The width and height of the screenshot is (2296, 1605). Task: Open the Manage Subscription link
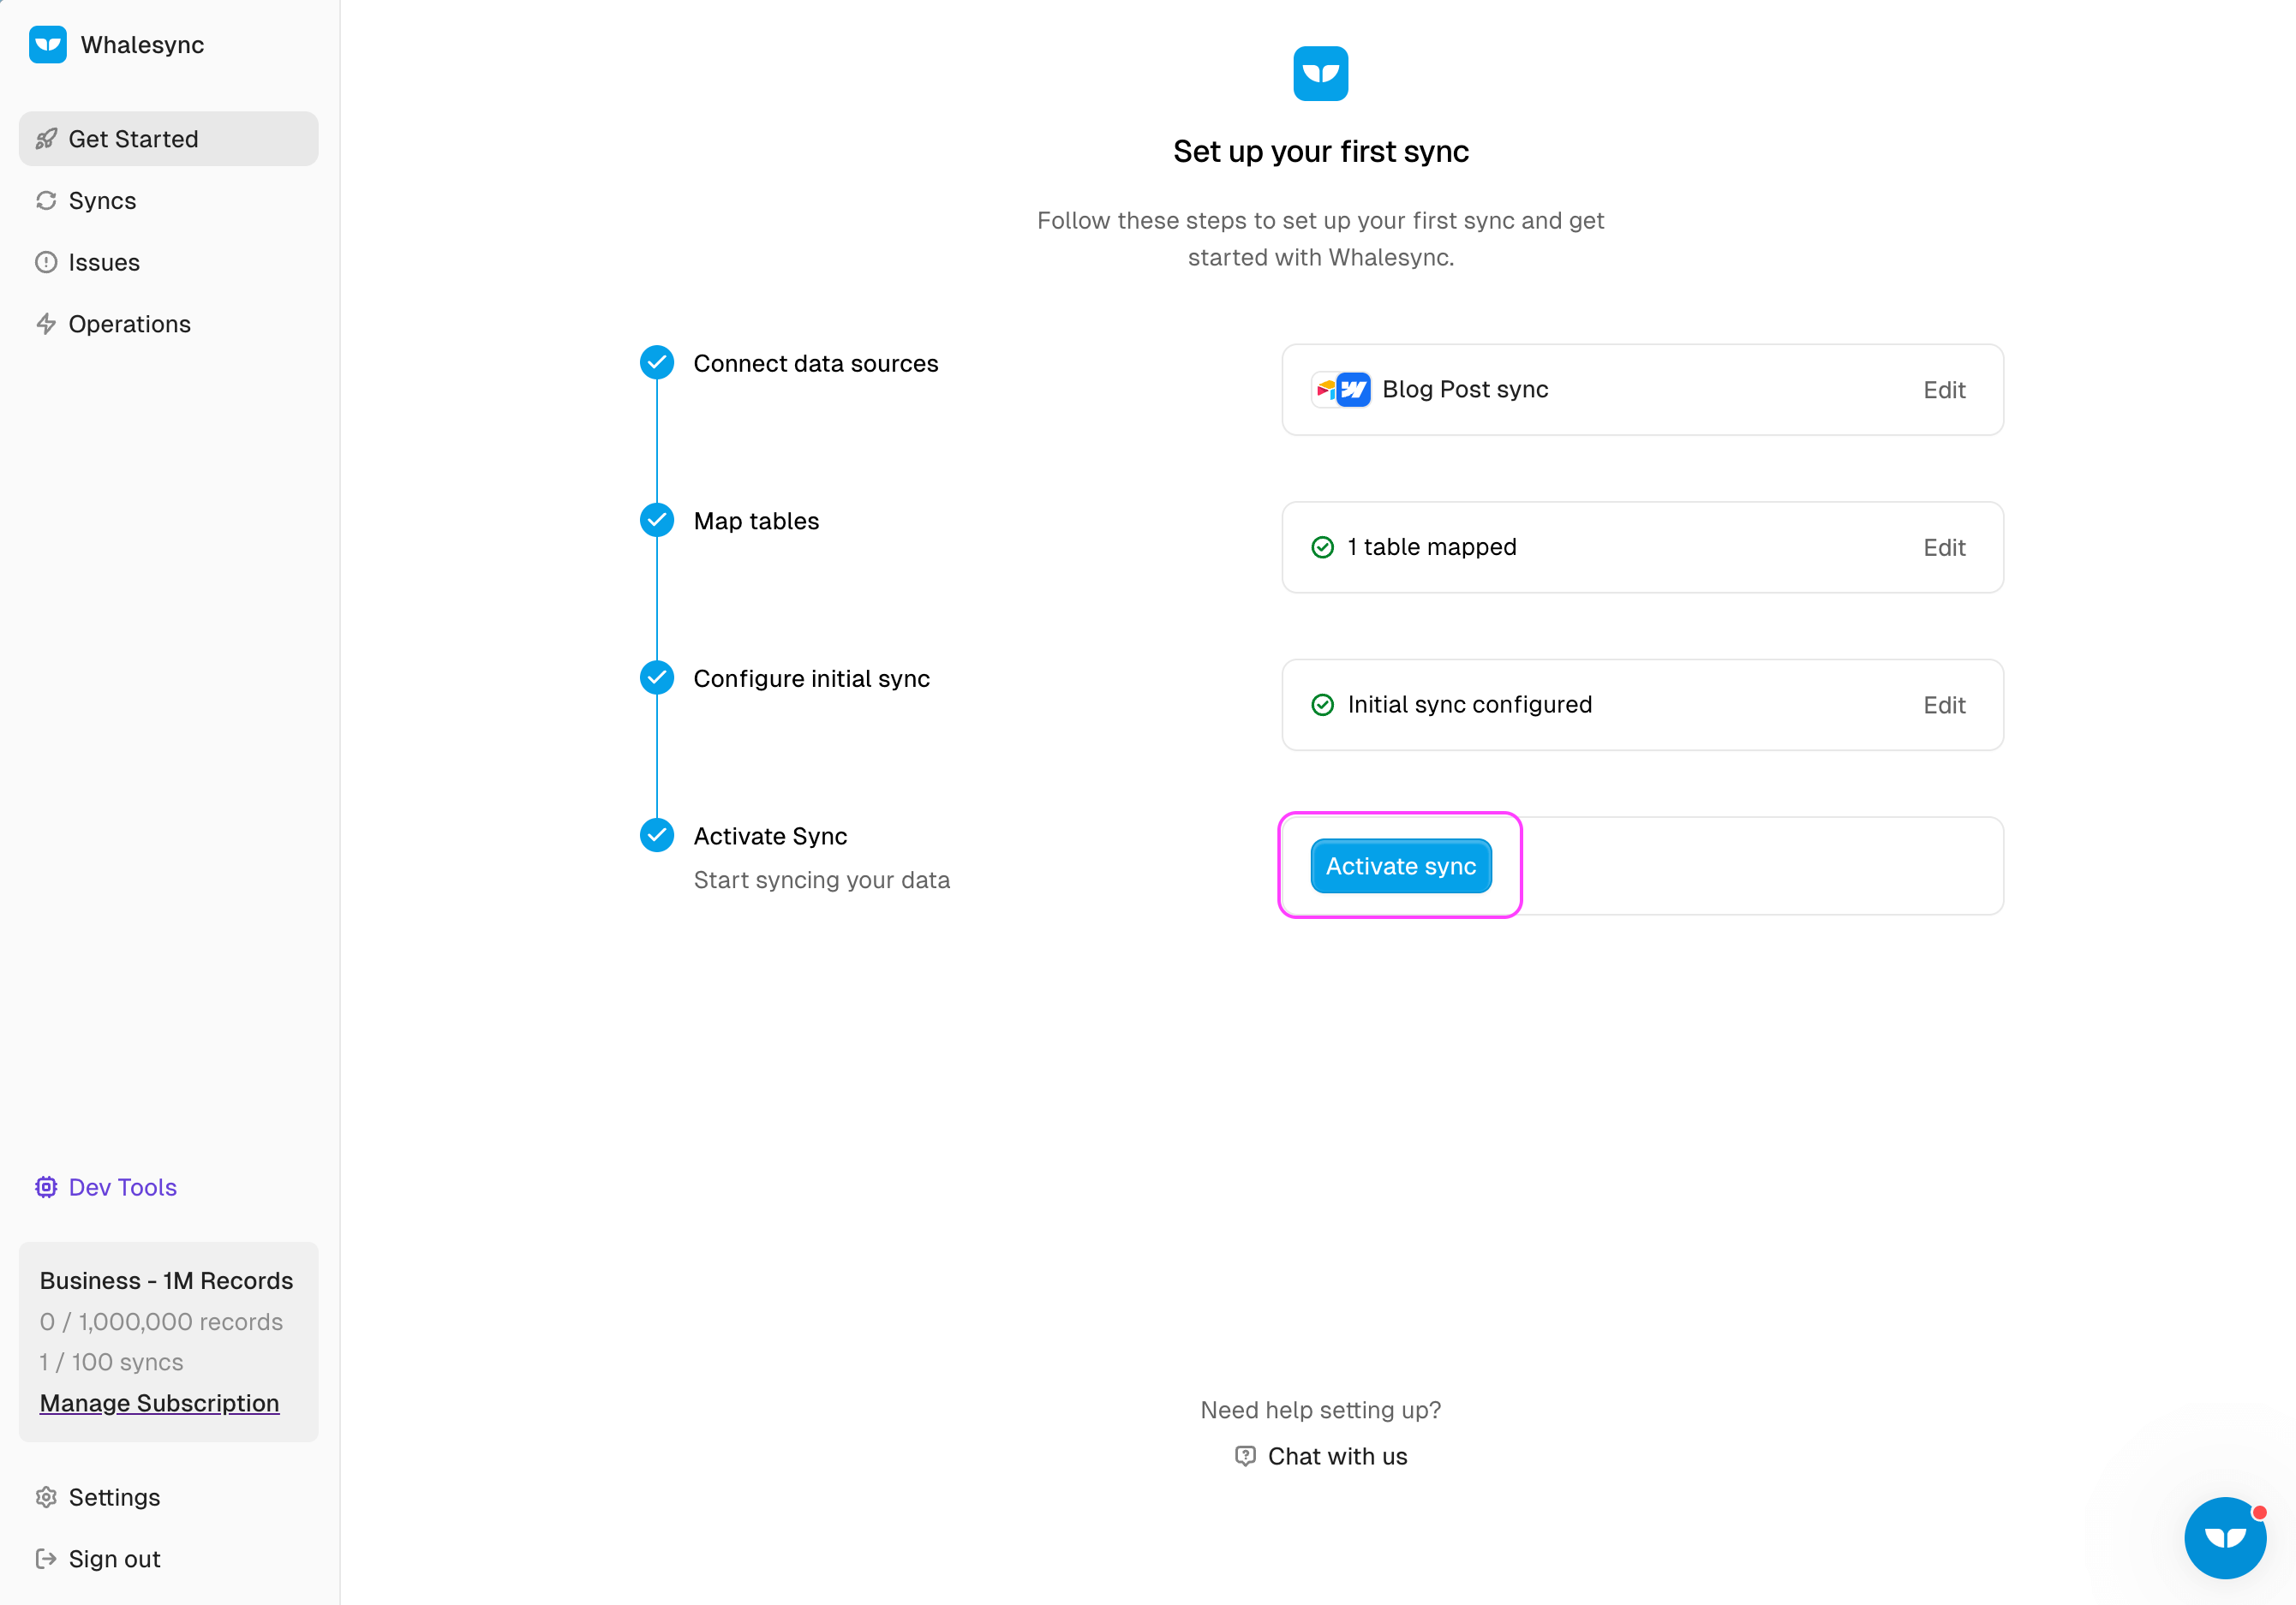pyautogui.click(x=159, y=1403)
